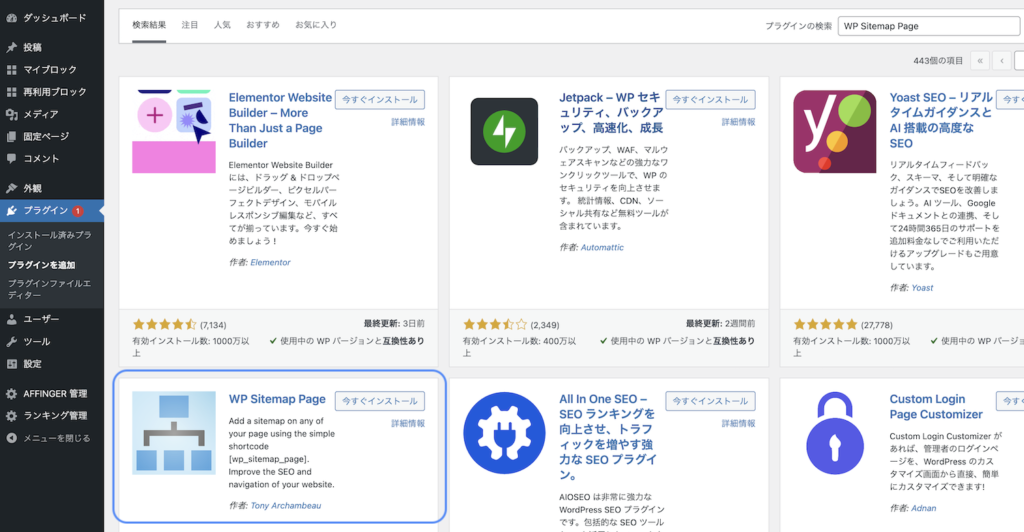Open the Yoast SEO plugin title link

point(941,120)
